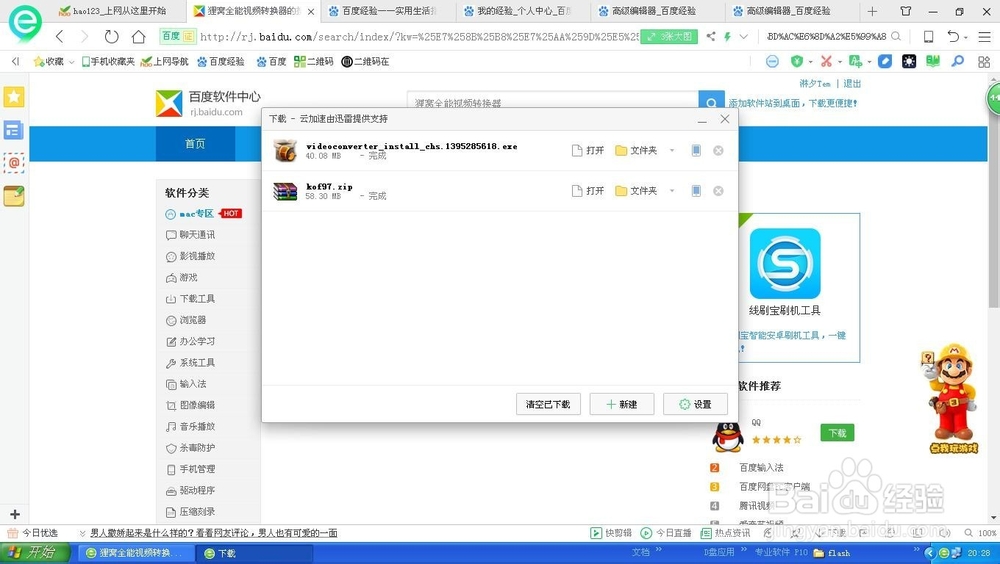Close the download dialog
Viewport: 1000px width, 564px height.
tap(724, 119)
